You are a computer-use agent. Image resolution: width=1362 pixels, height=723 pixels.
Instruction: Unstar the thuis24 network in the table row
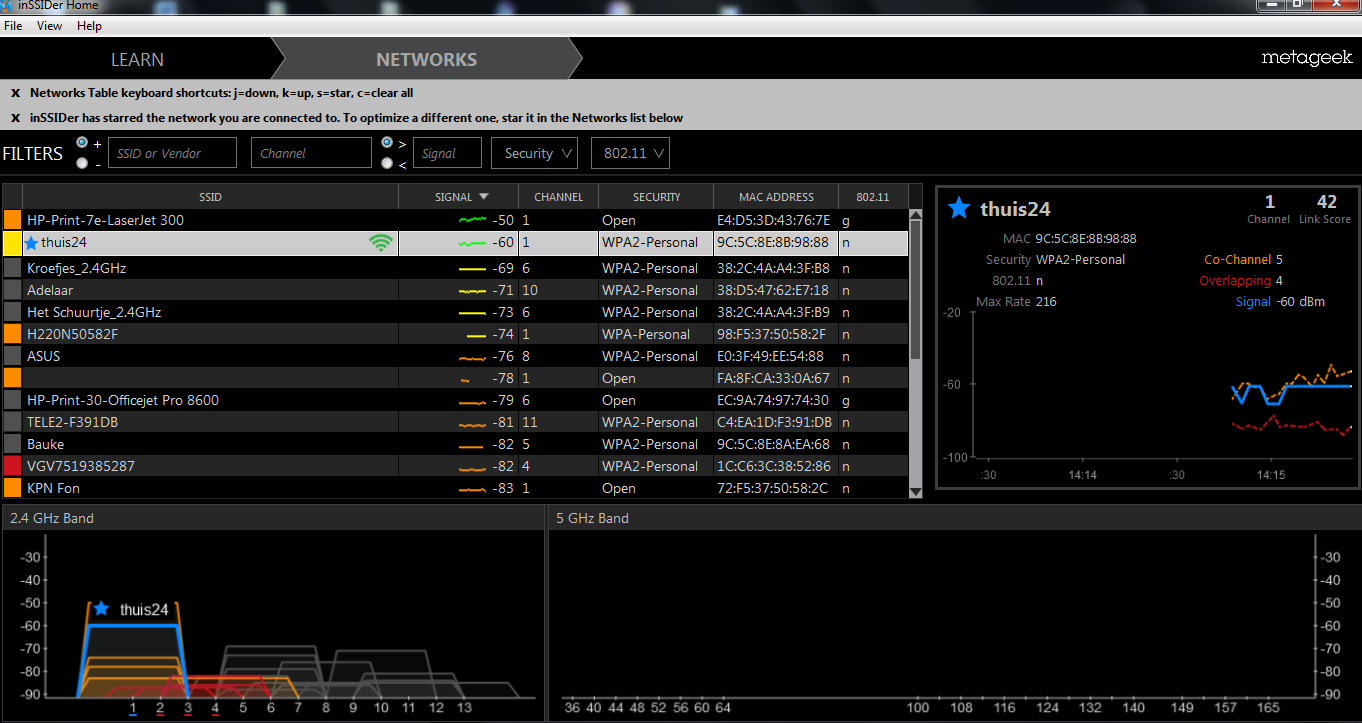point(31,243)
